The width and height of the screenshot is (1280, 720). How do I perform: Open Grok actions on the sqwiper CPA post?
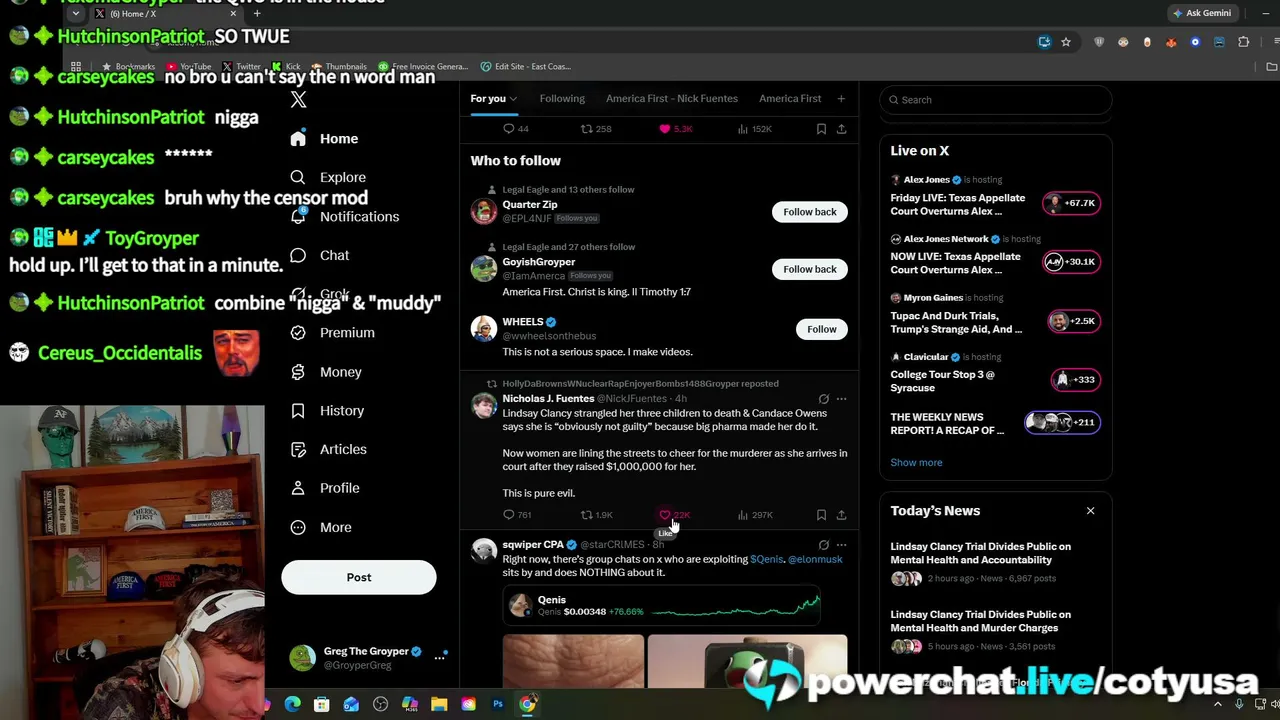pyautogui.click(x=823, y=545)
